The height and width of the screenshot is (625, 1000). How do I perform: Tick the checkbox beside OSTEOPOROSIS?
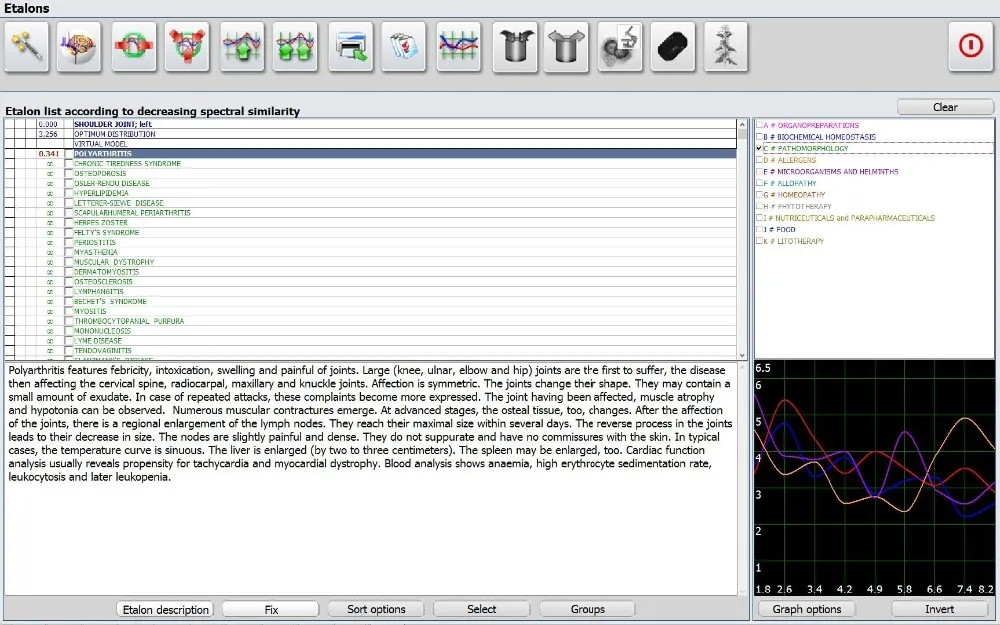click(69, 173)
